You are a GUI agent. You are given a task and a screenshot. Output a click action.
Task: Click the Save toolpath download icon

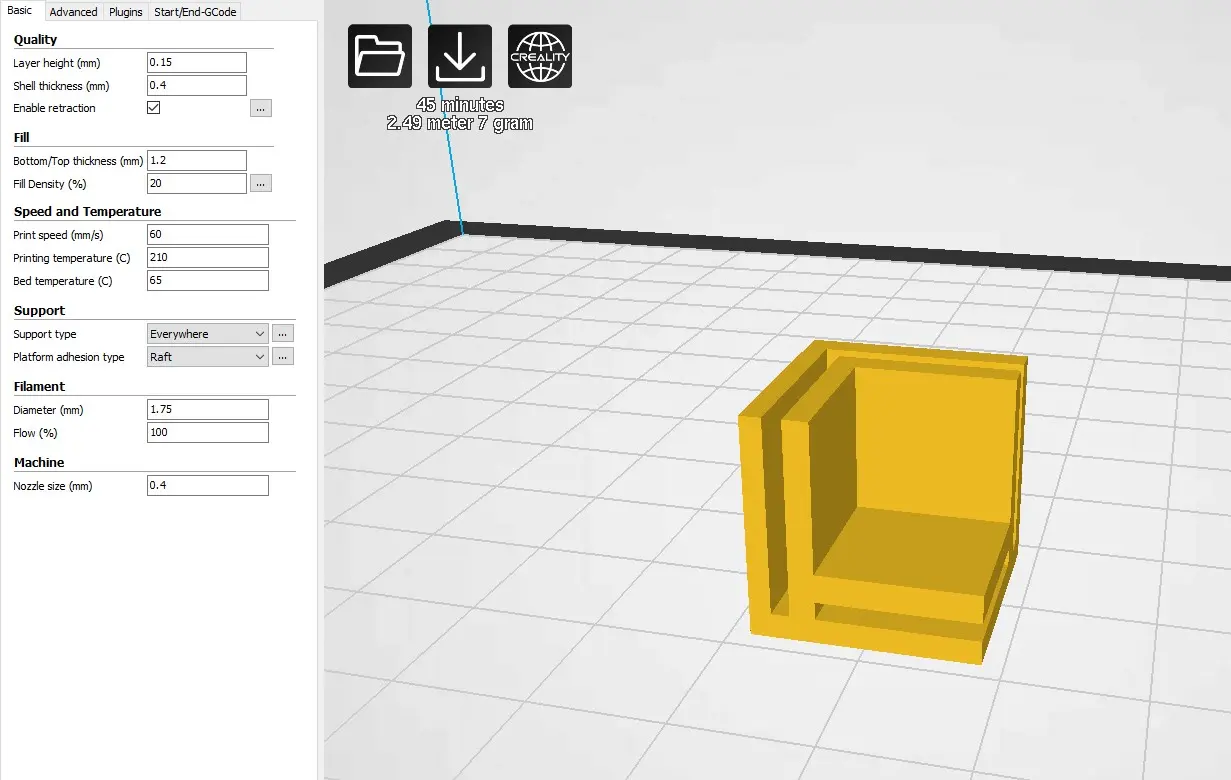tap(460, 56)
